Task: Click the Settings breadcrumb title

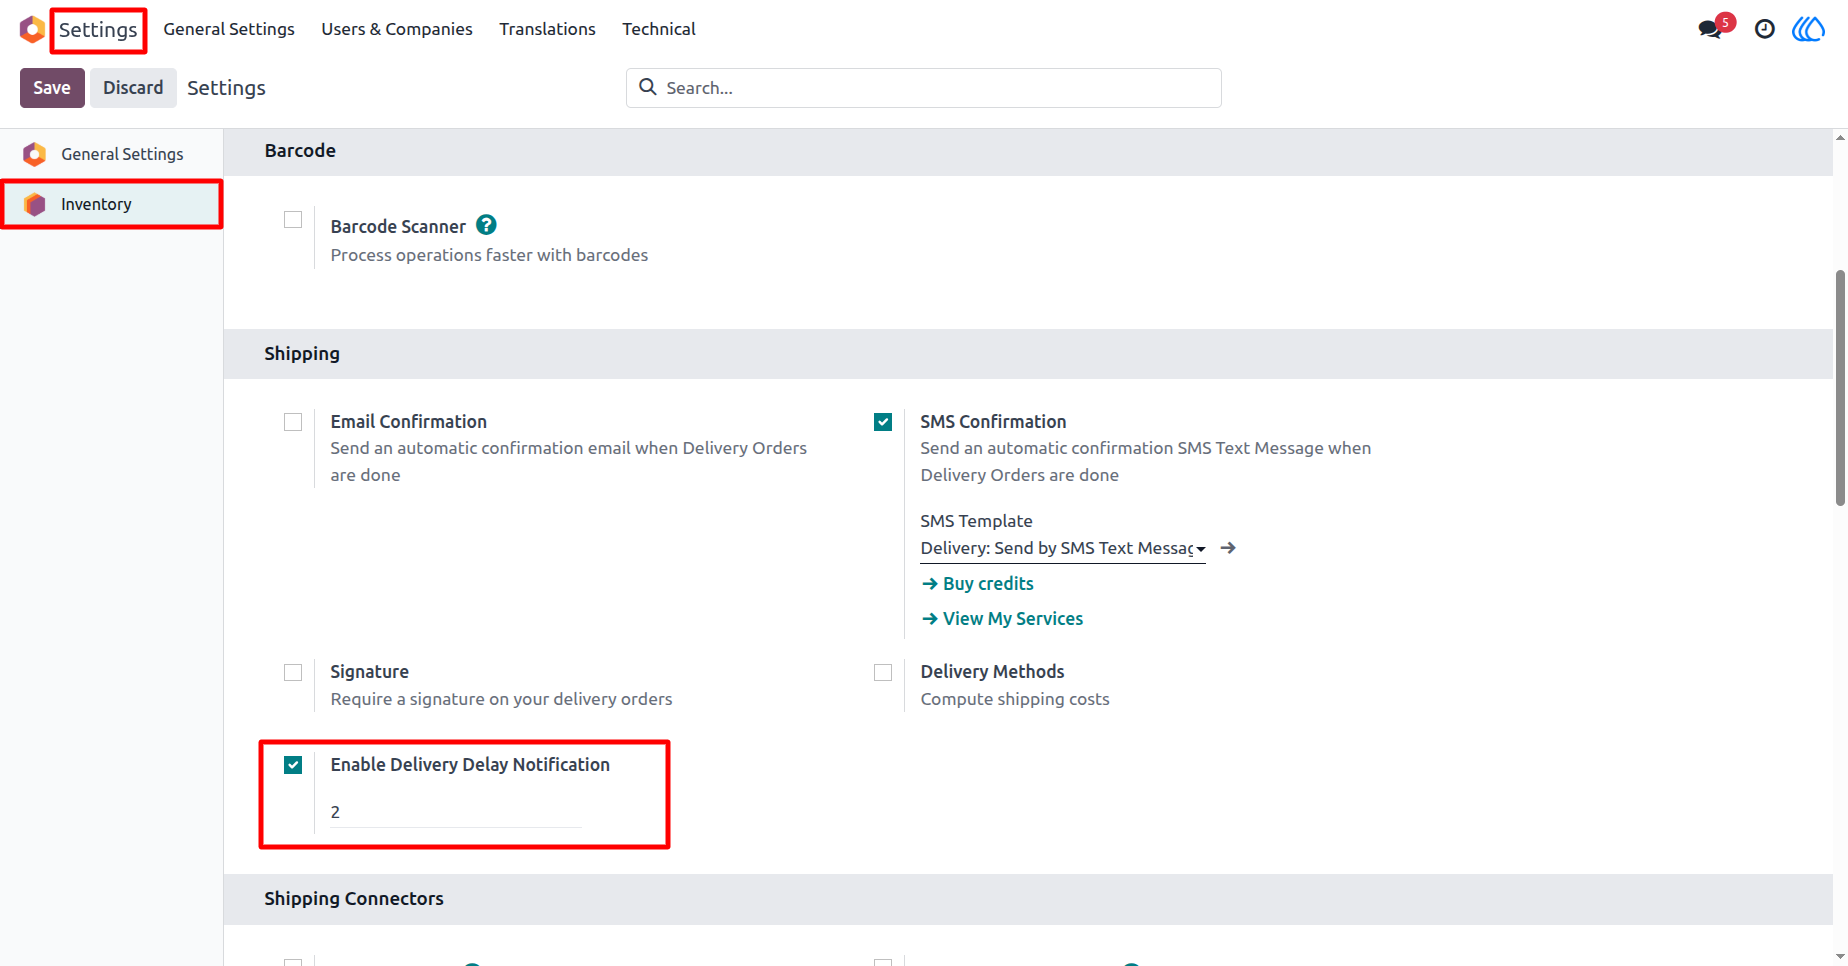Action: tap(226, 88)
